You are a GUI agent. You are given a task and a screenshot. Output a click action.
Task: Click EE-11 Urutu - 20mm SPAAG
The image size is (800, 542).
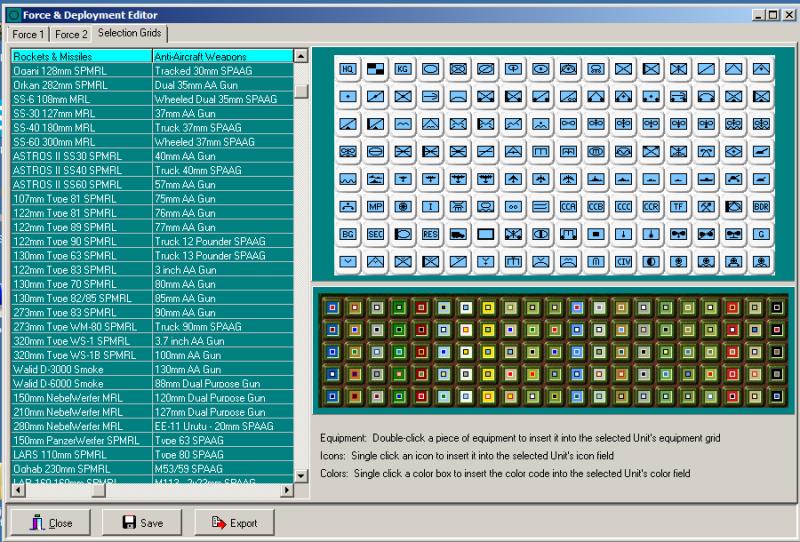pos(223,426)
